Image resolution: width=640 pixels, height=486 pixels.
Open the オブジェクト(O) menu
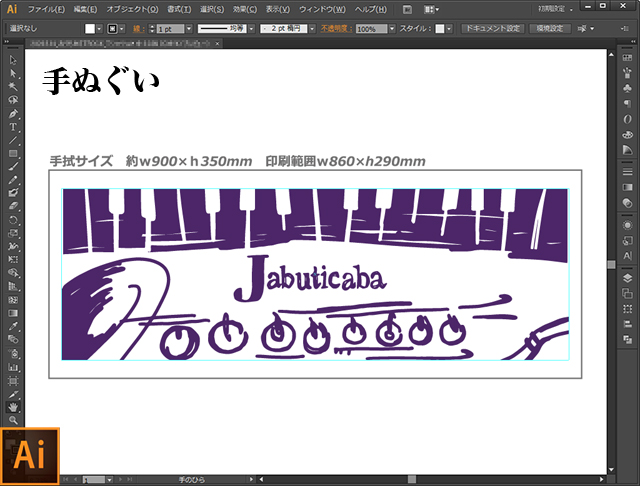point(132,9)
